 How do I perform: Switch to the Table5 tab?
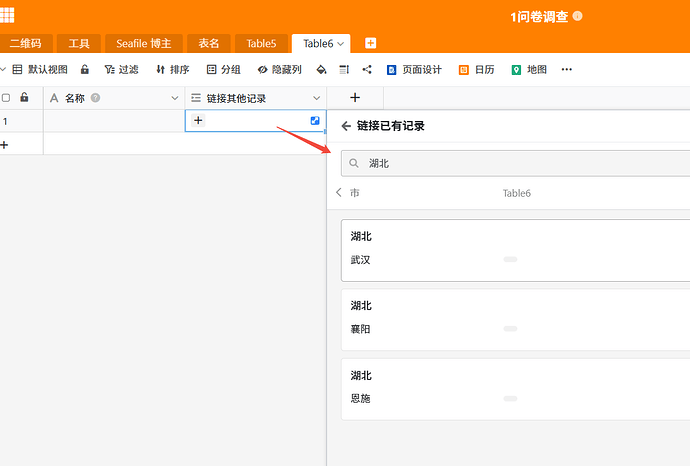[x=261, y=44]
